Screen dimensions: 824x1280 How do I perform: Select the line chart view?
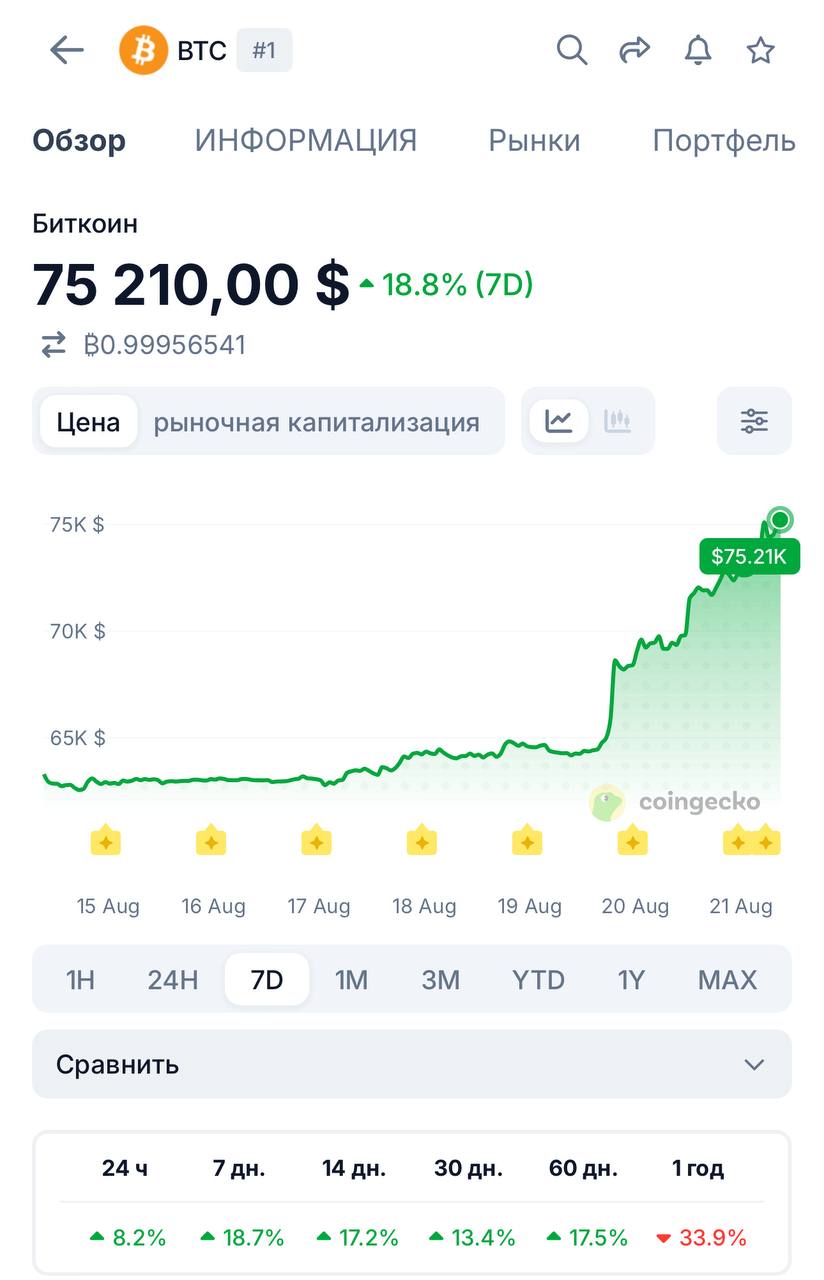click(559, 421)
